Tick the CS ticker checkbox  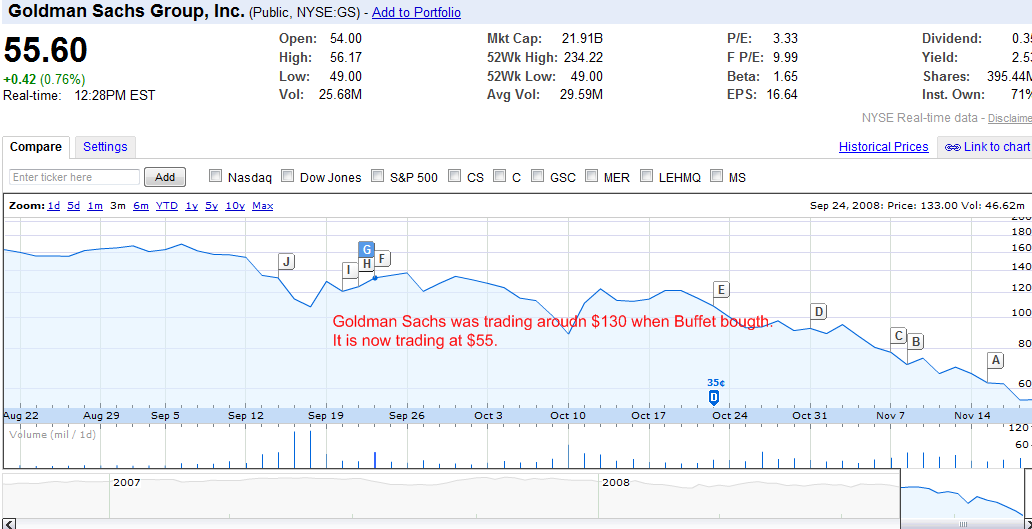coord(455,176)
